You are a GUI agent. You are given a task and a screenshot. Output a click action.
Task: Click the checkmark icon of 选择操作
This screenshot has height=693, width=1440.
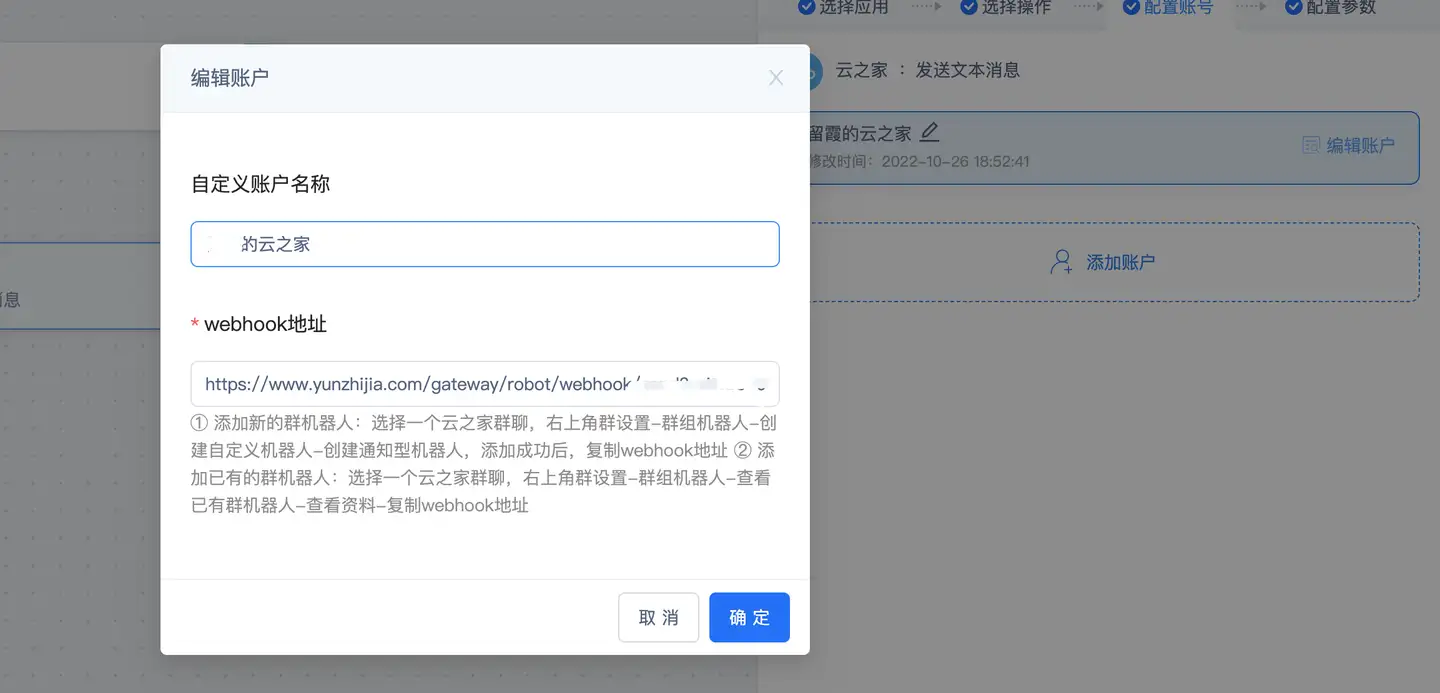968,7
